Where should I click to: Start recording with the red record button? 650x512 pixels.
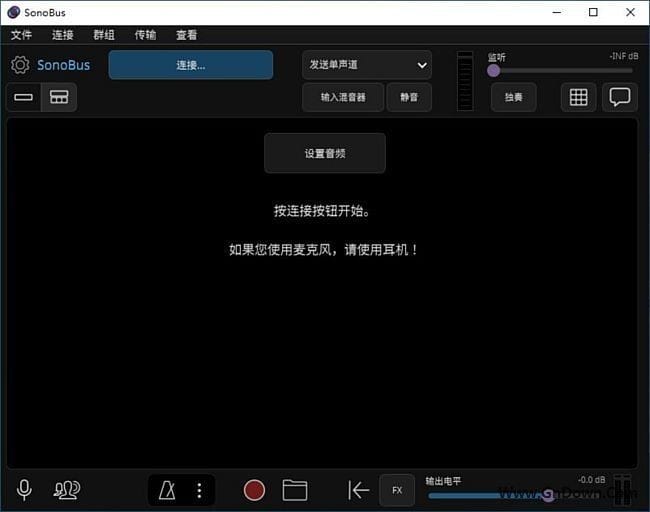point(255,490)
